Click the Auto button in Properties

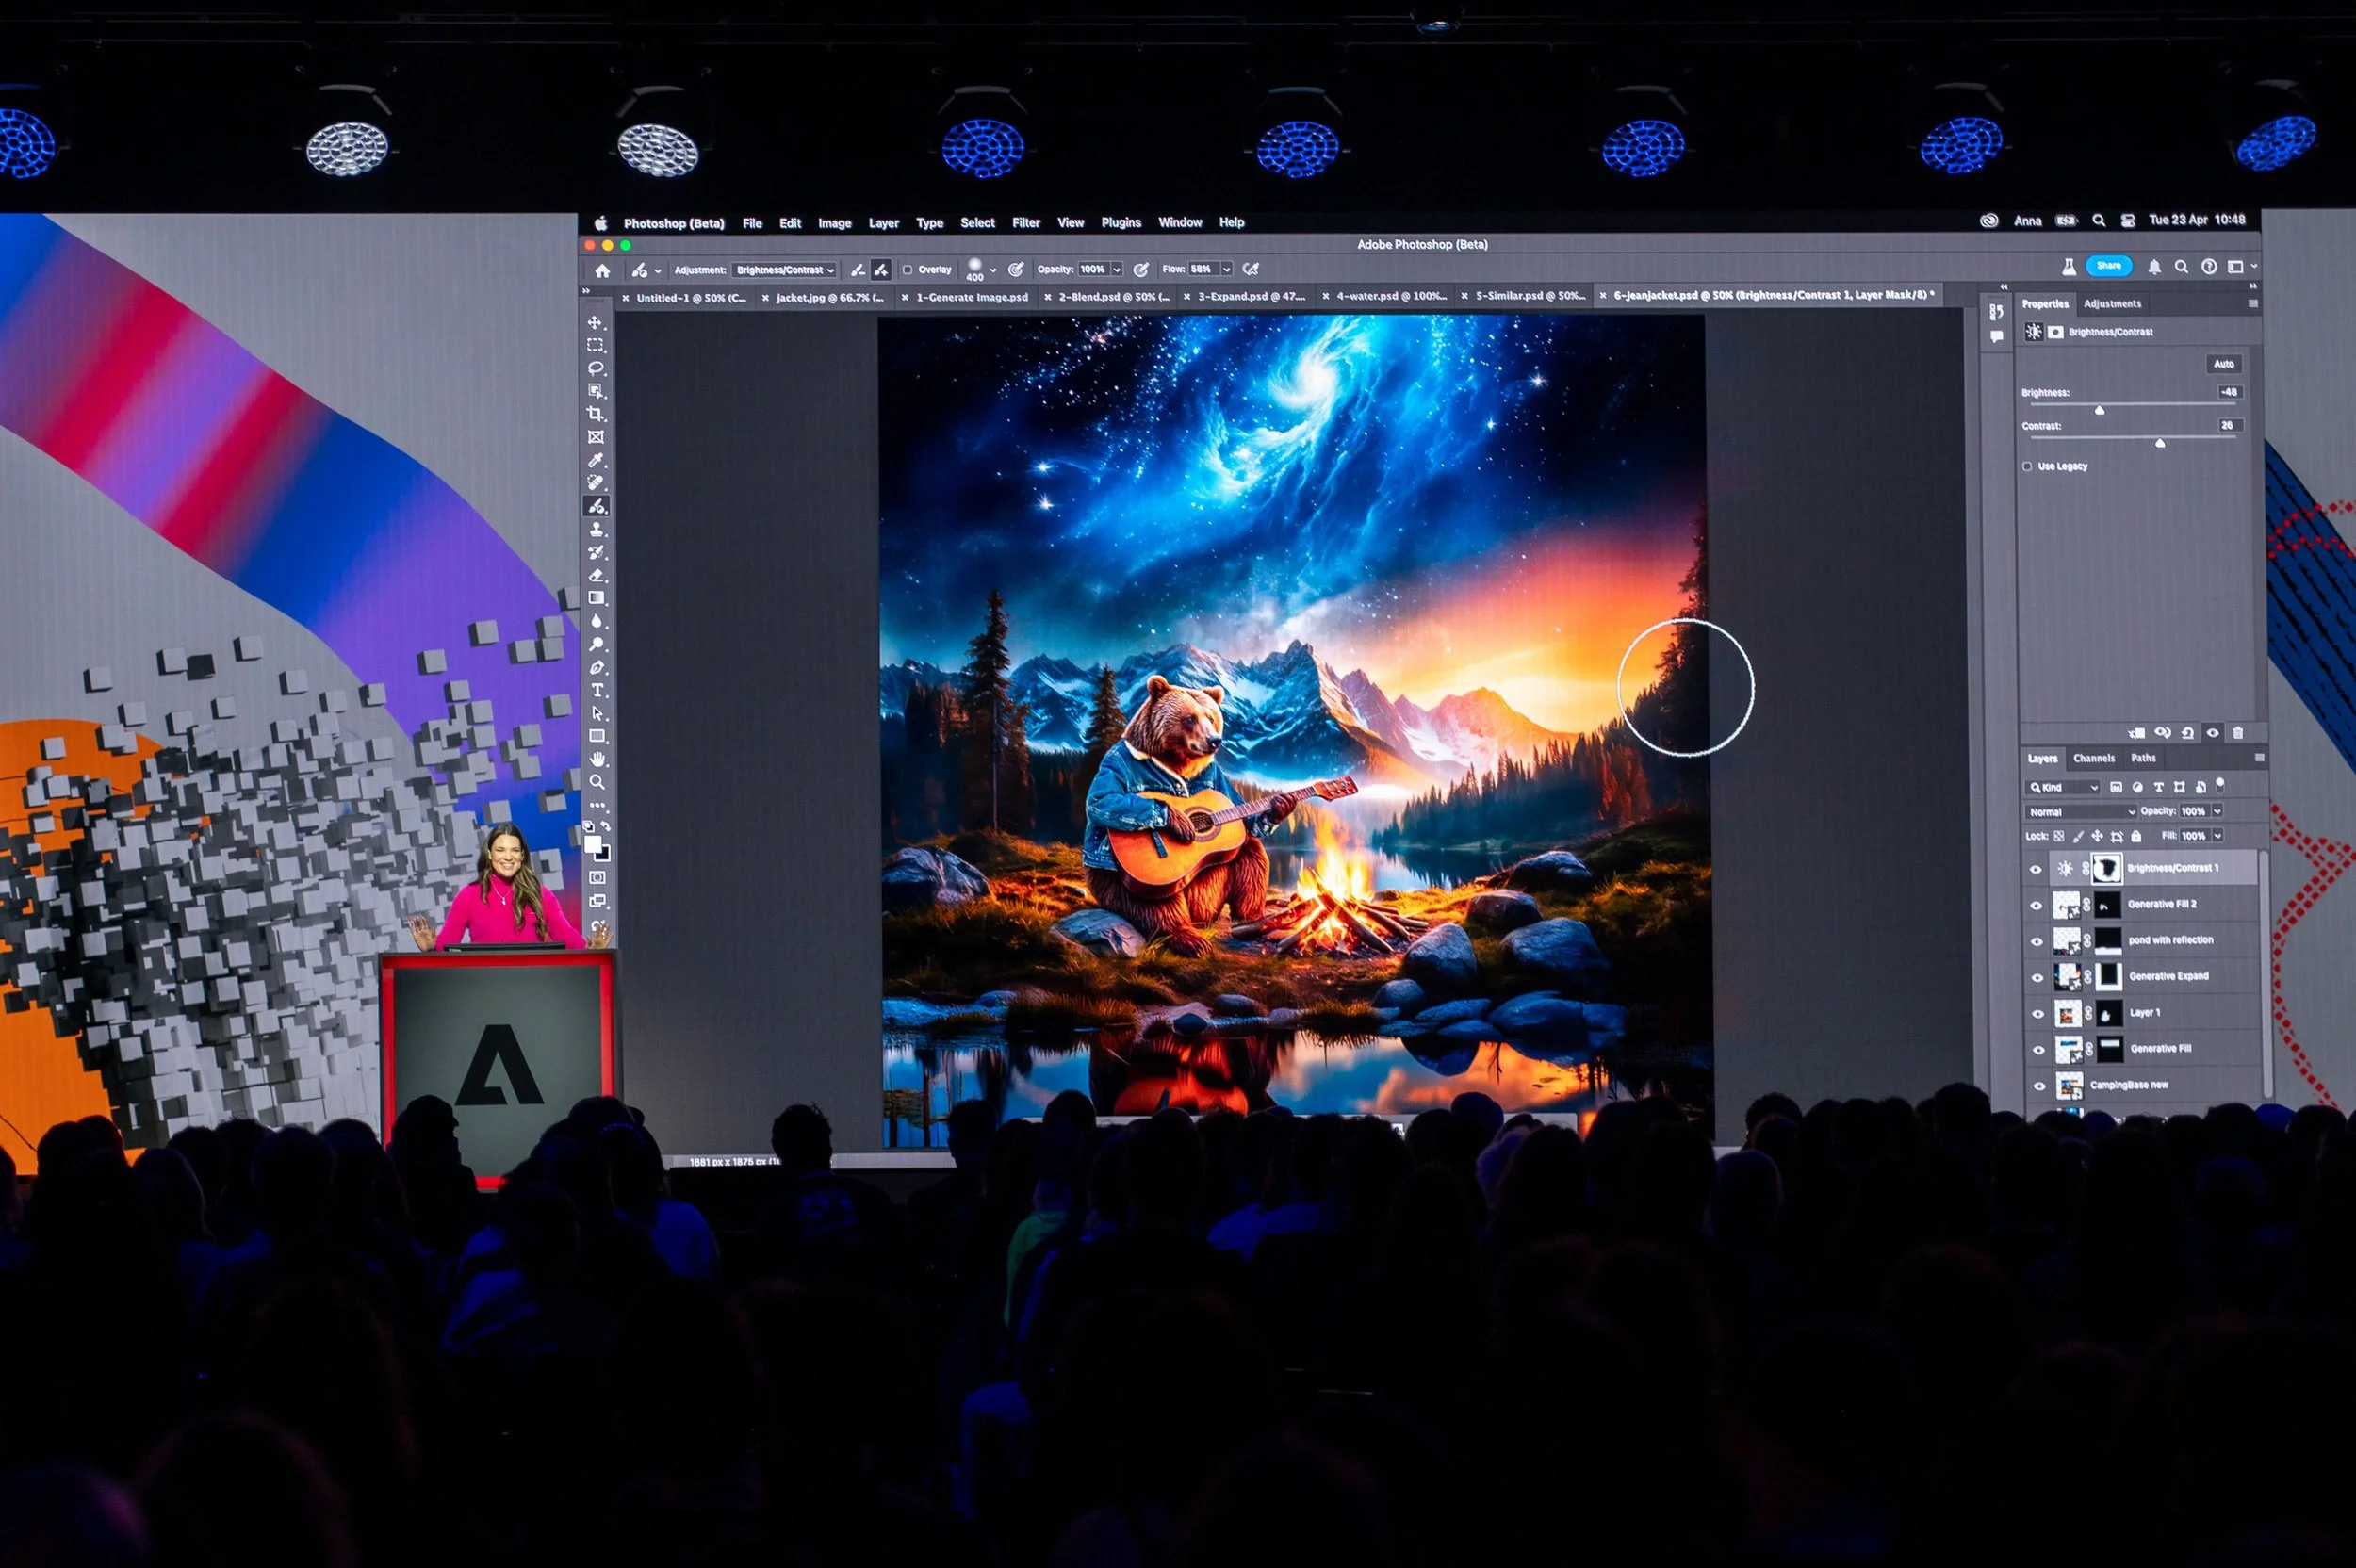click(x=2223, y=364)
